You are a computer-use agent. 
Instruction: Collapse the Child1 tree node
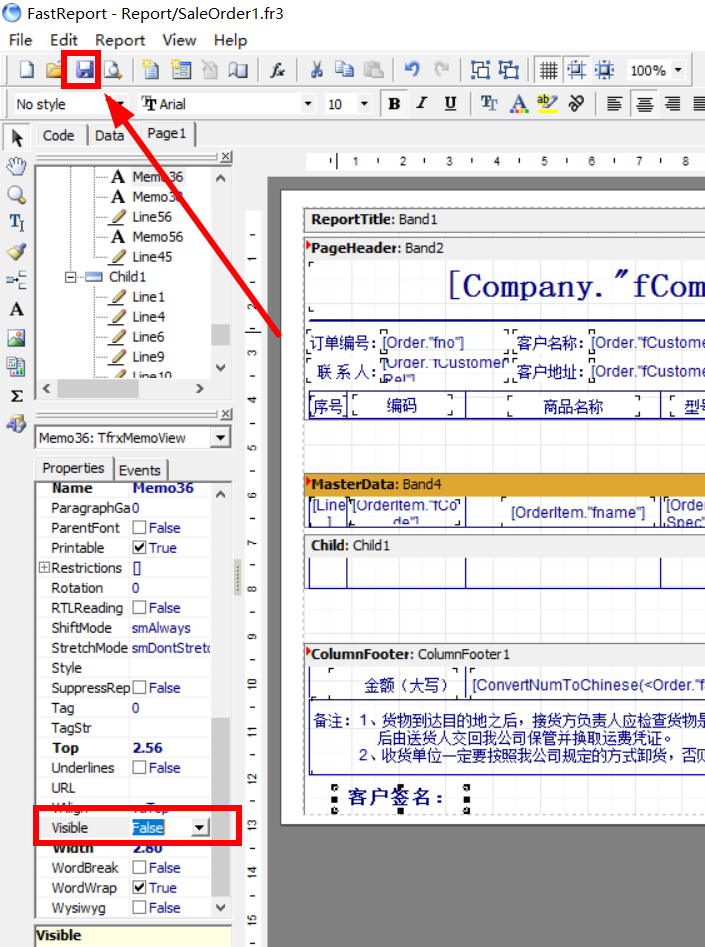[71, 277]
